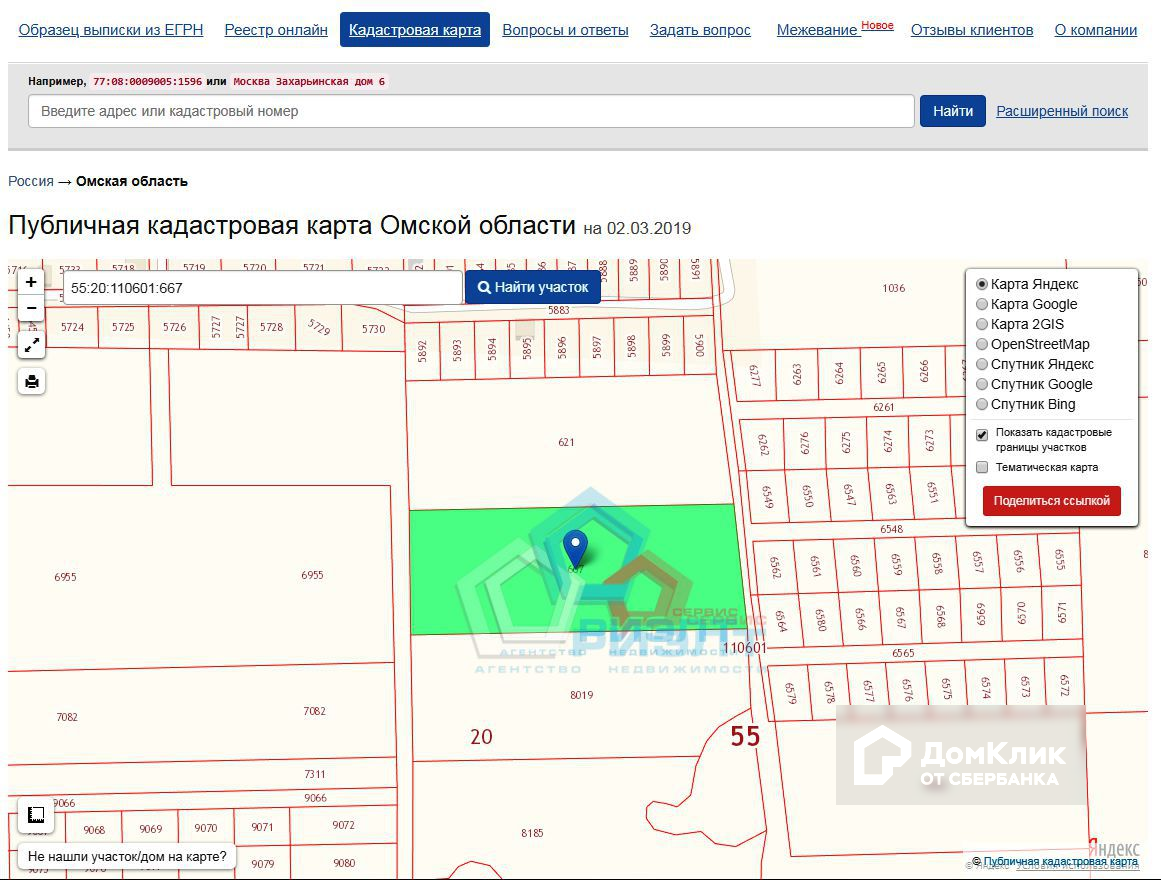The height and width of the screenshot is (880, 1161).
Task: Open the ruler measurement tool
Action: (36, 816)
